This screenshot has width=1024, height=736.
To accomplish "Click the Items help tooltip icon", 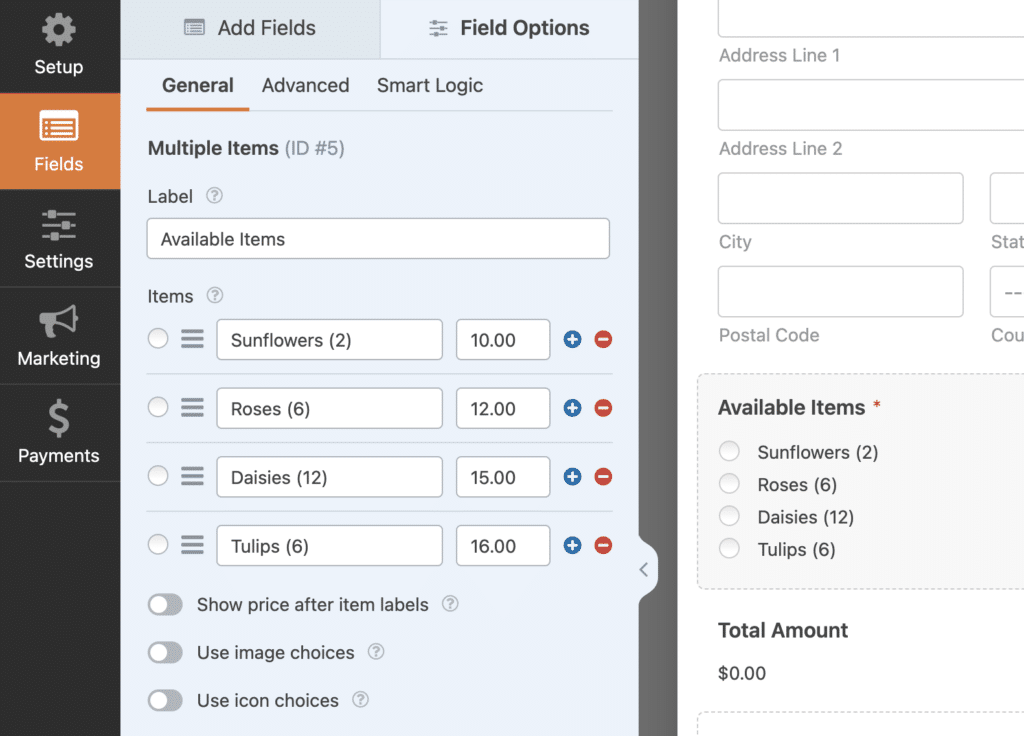I will tap(213, 296).
